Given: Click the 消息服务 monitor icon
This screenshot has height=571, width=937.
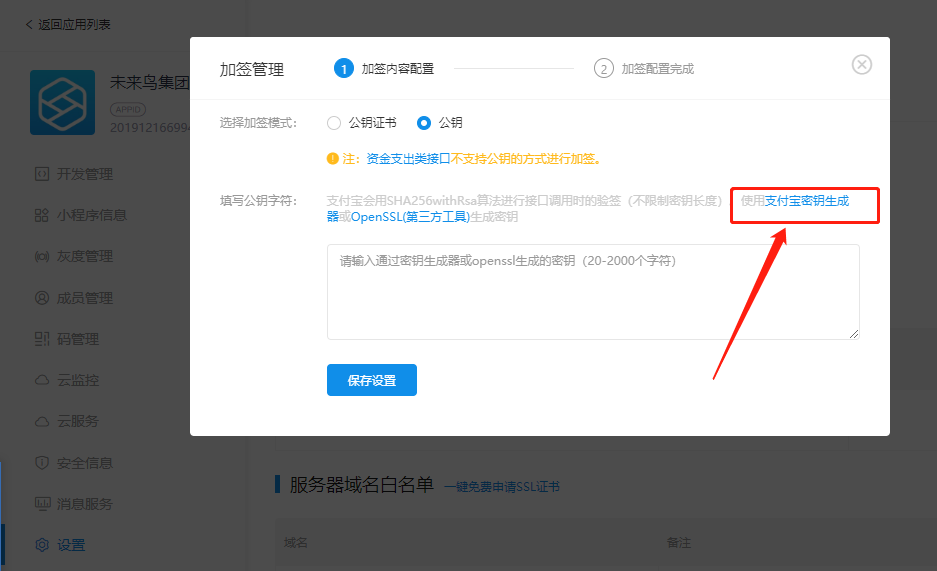Looking at the screenshot, I should [x=42, y=504].
